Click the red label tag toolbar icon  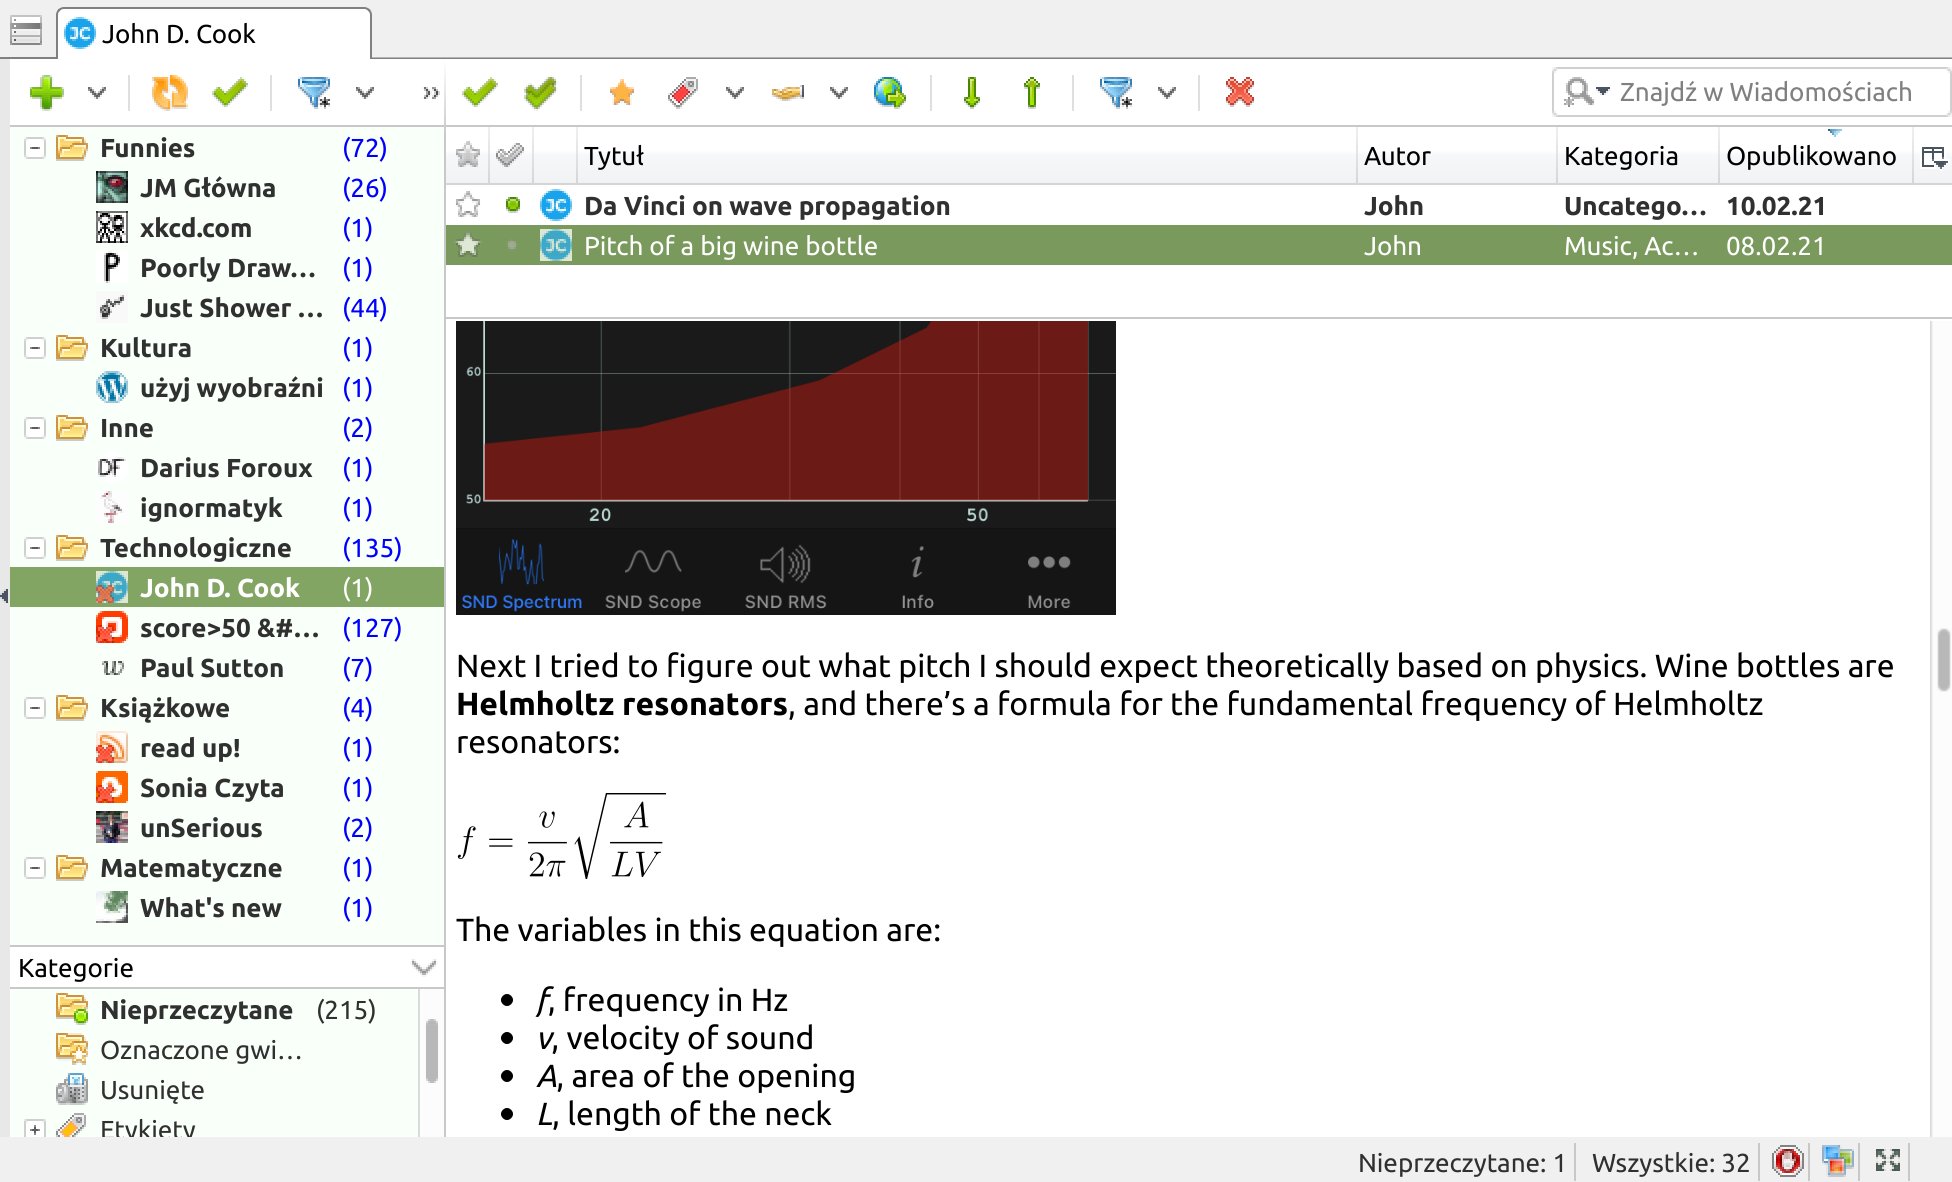pos(683,93)
